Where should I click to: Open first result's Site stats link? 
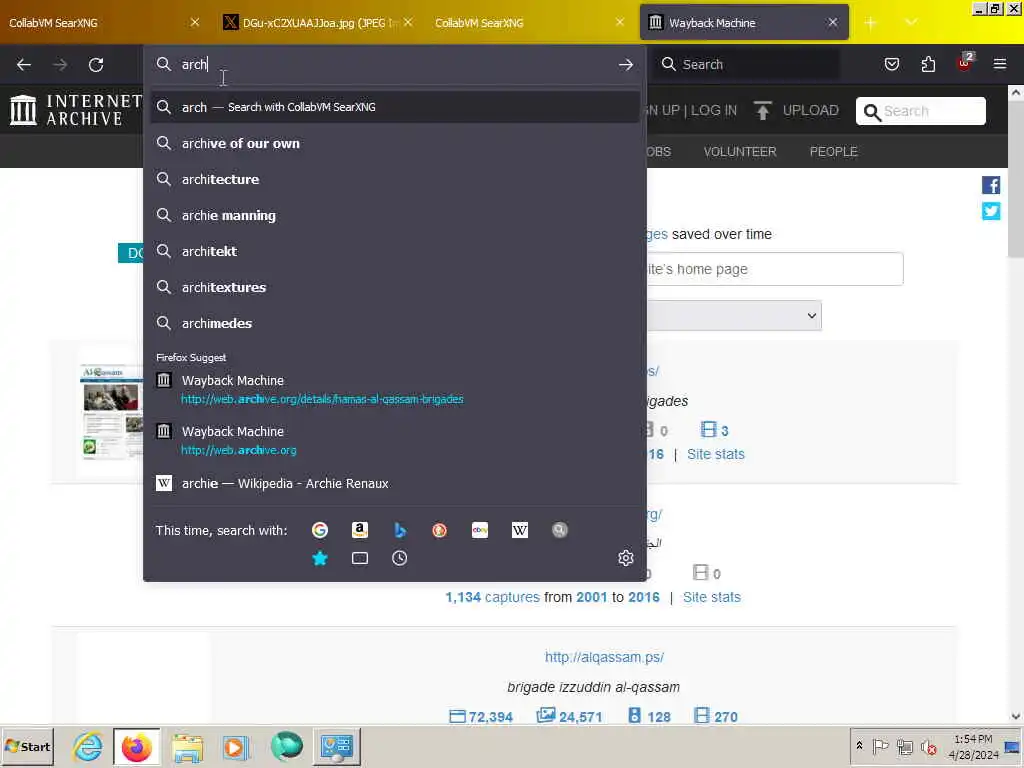coord(716,454)
